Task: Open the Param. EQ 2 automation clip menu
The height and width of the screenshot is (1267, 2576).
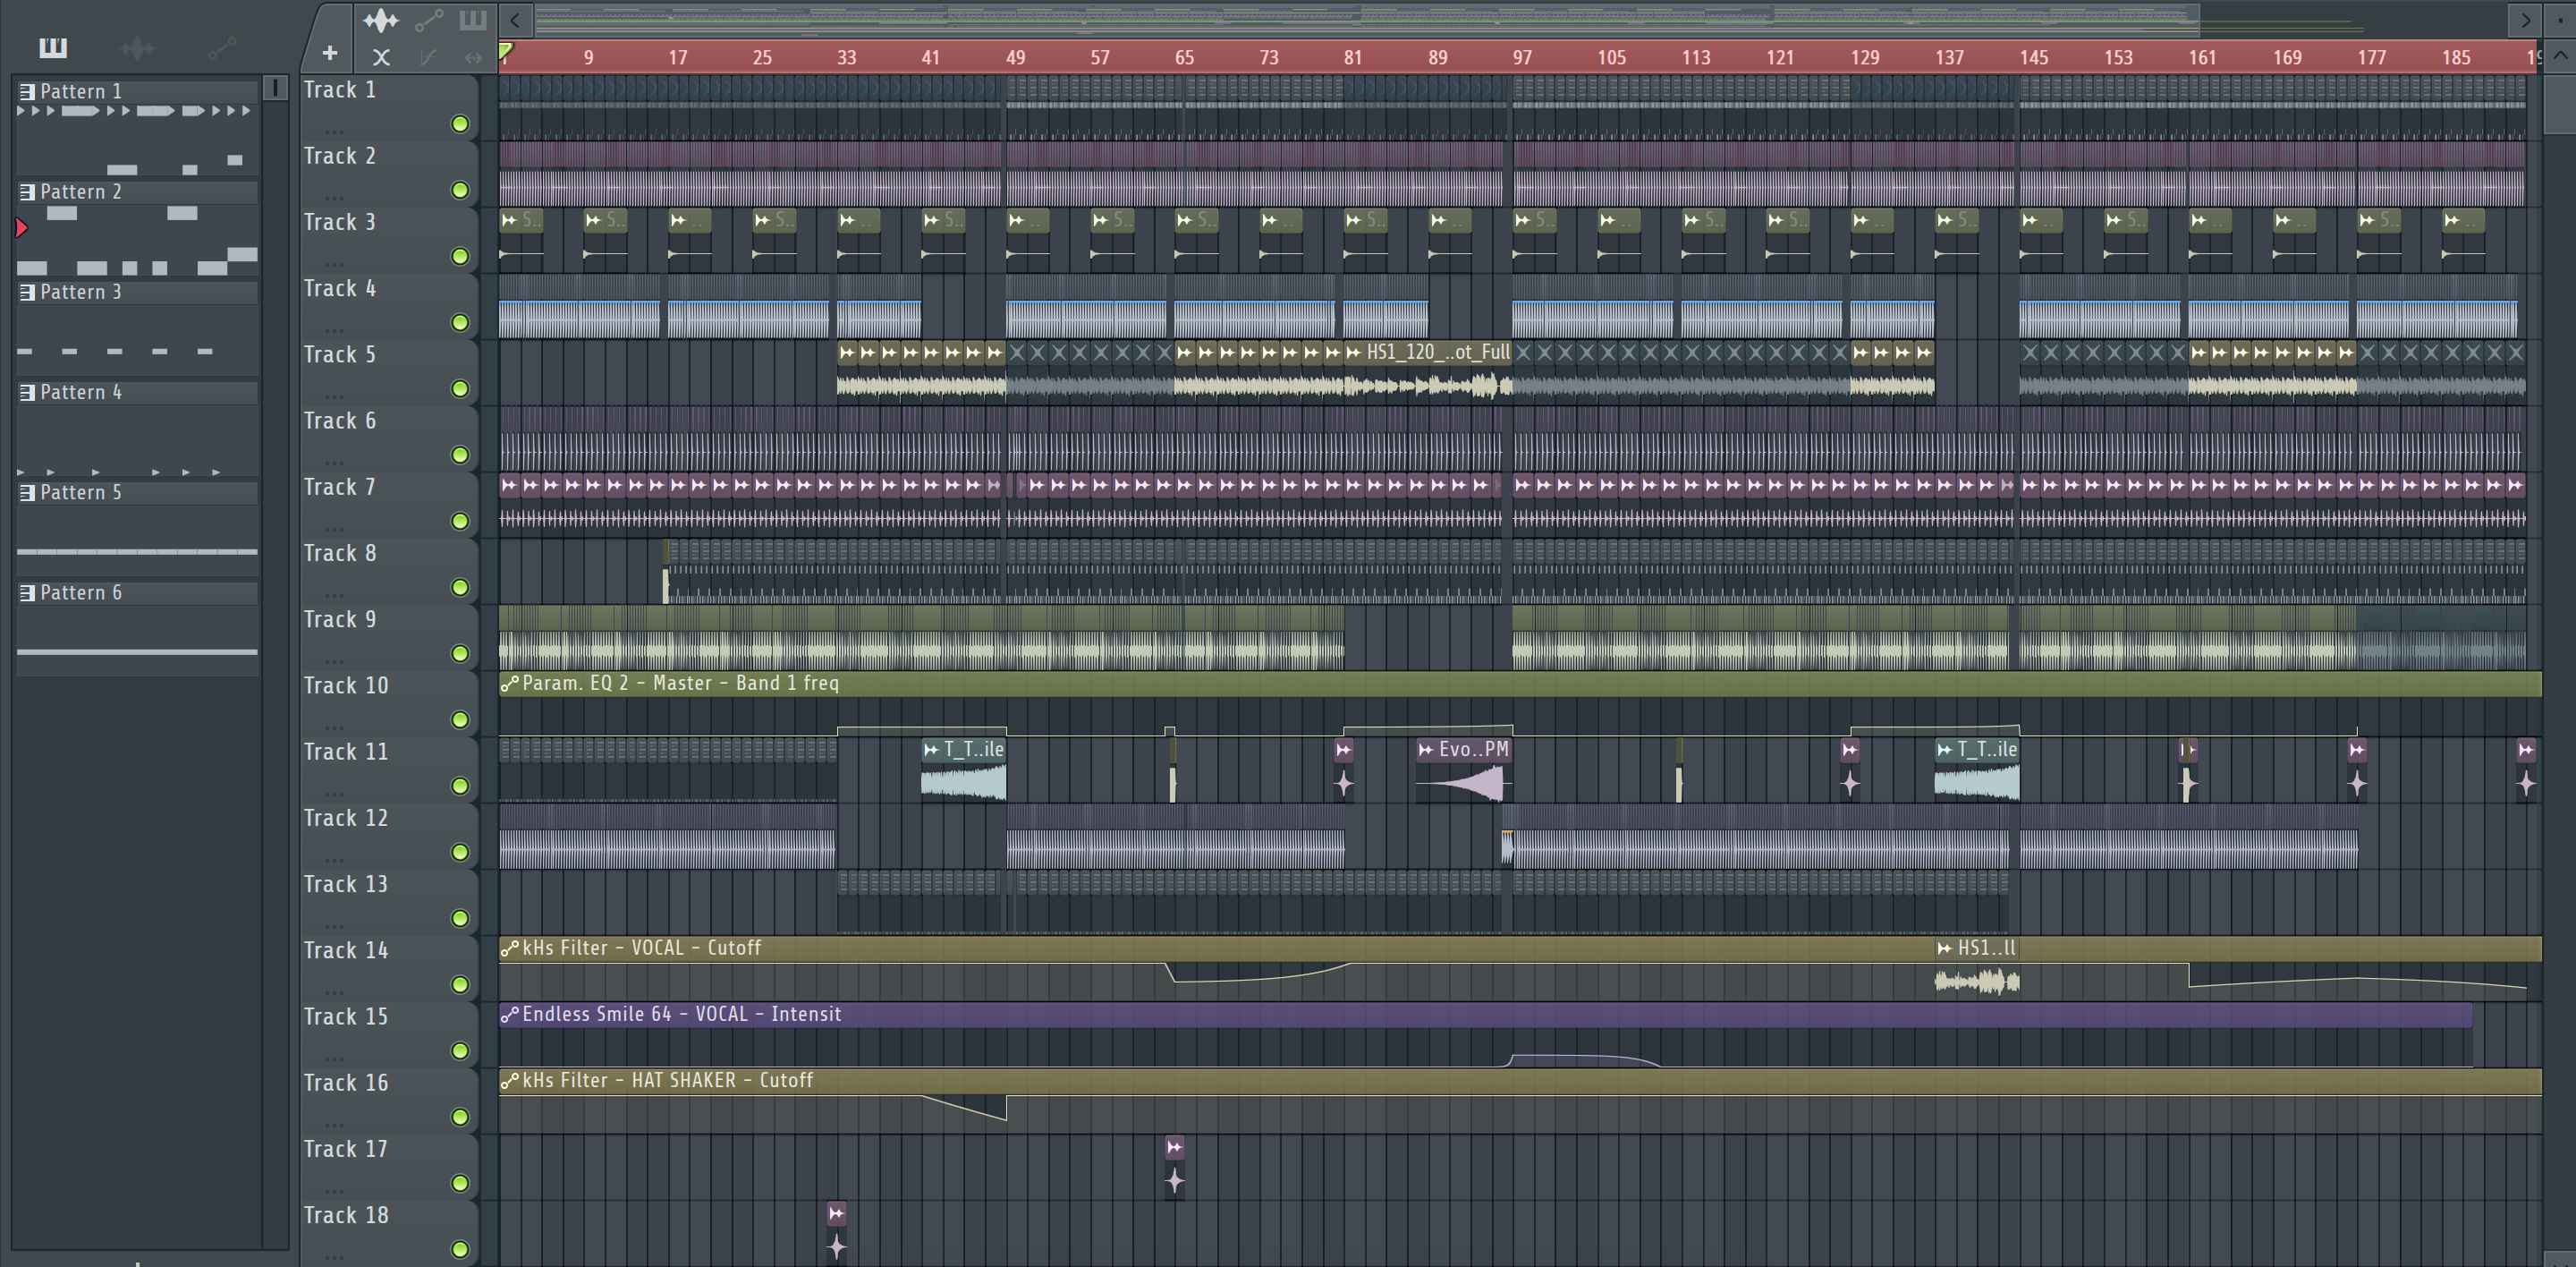Action: point(509,683)
